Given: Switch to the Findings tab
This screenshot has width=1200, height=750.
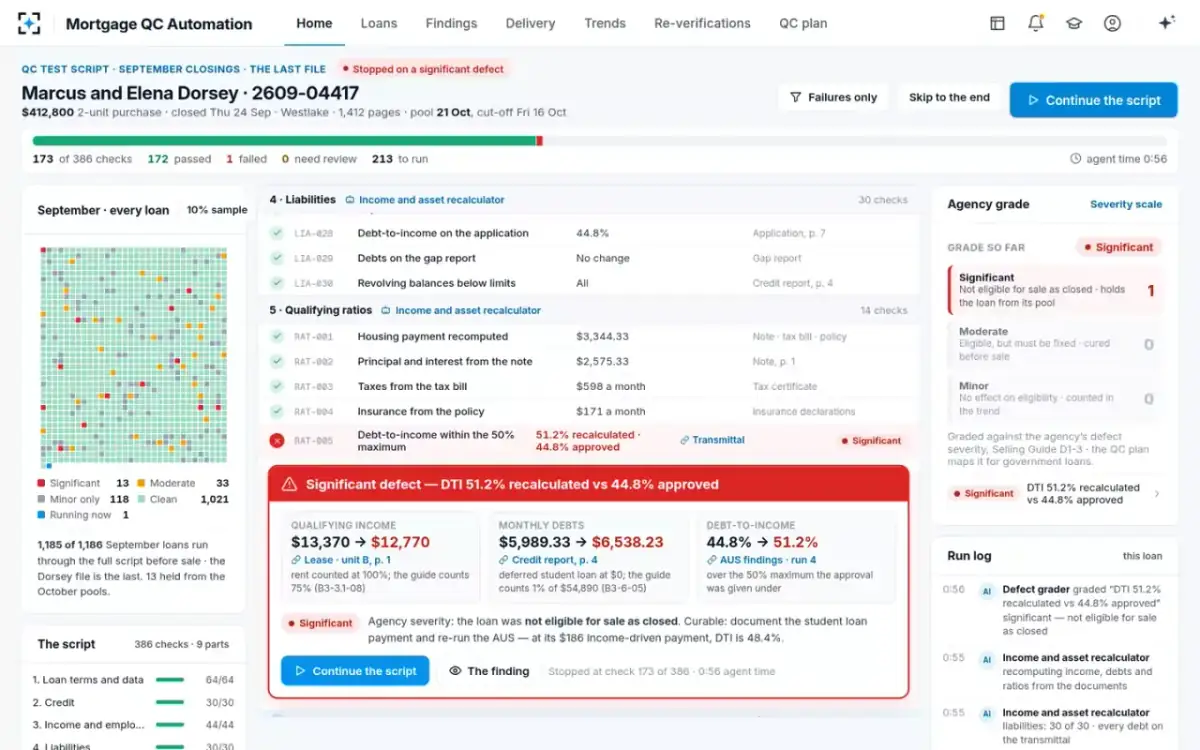Looking at the screenshot, I should [x=451, y=23].
